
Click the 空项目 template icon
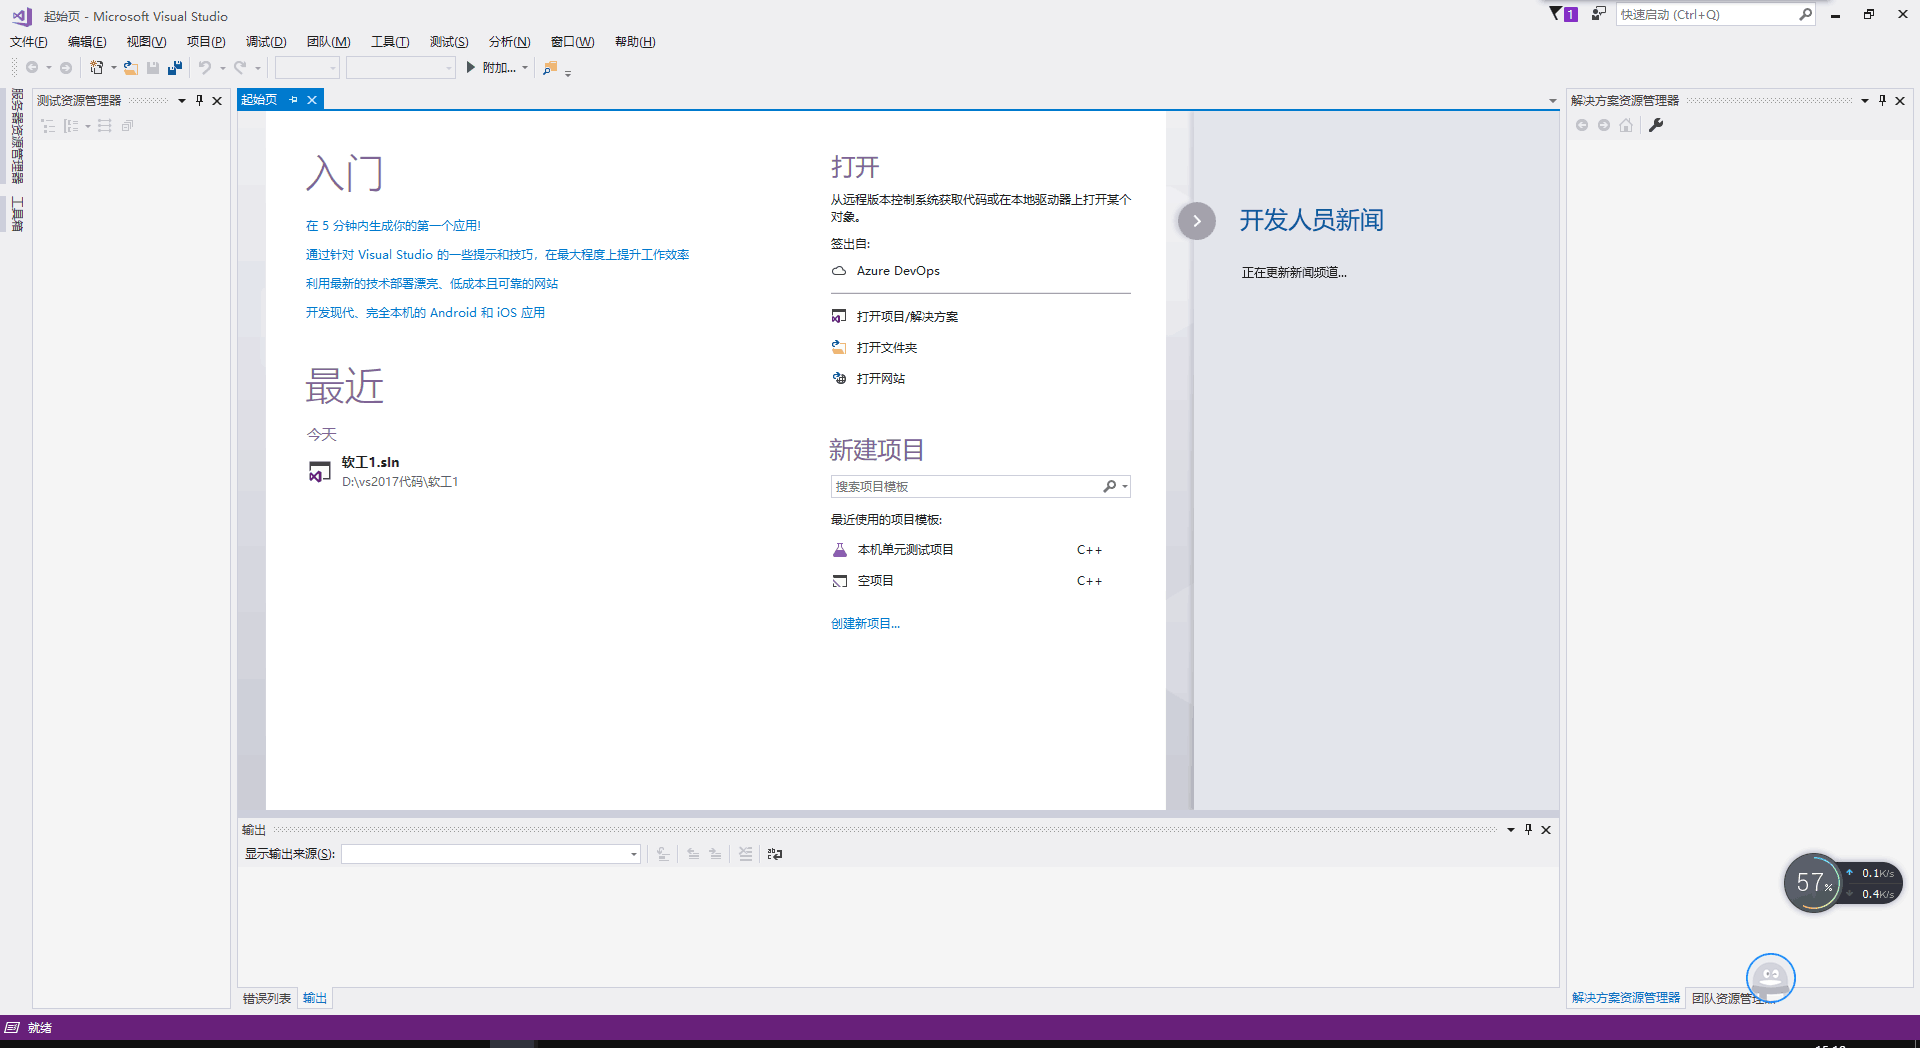pos(840,581)
